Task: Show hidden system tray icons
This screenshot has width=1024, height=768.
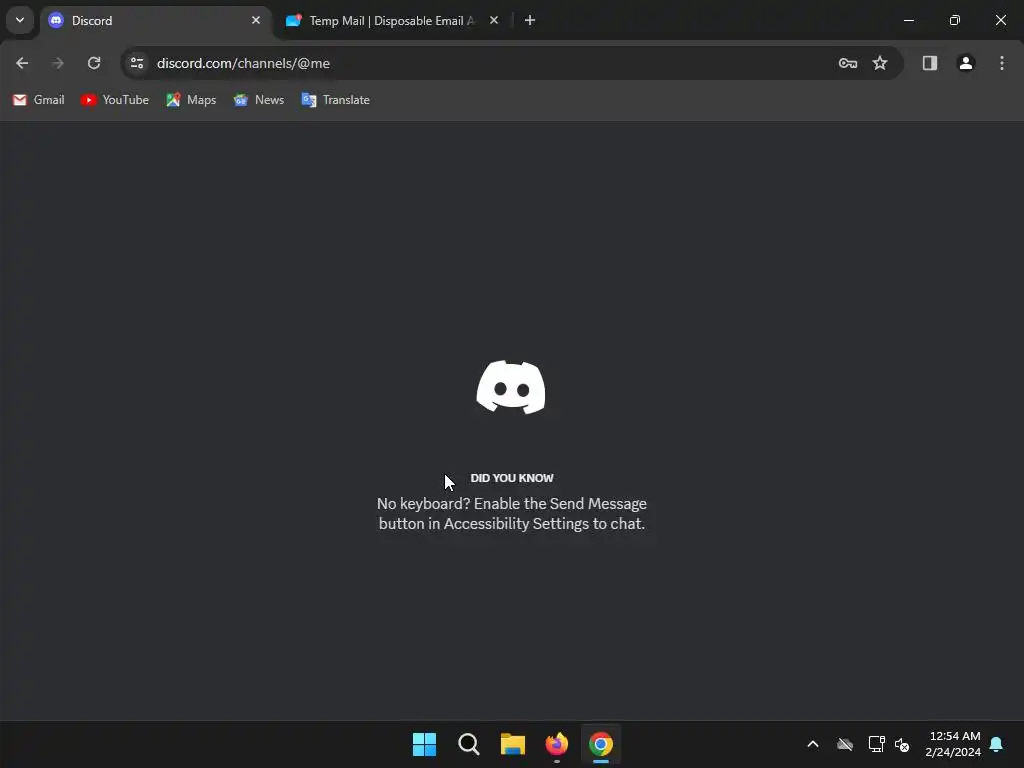Action: (813, 744)
